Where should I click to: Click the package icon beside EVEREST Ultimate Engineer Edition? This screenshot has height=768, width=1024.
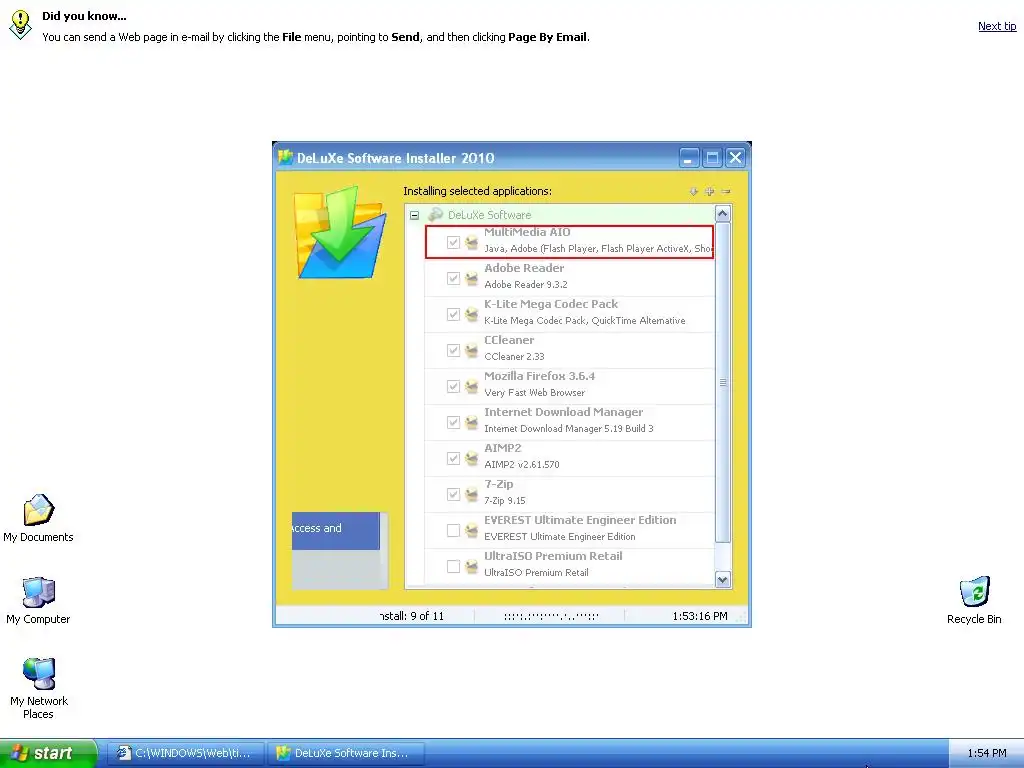(x=472, y=530)
